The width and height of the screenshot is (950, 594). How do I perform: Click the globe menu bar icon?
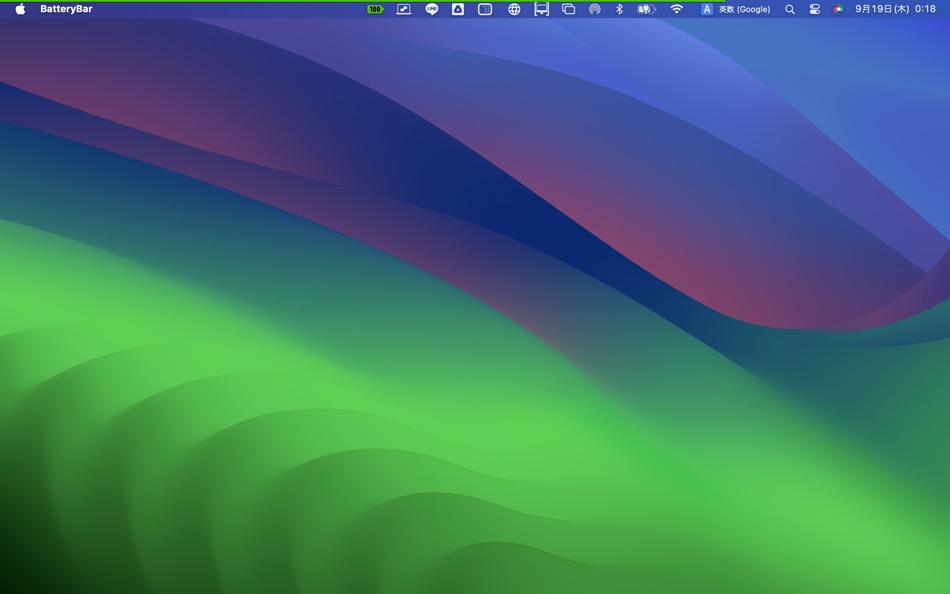514,9
